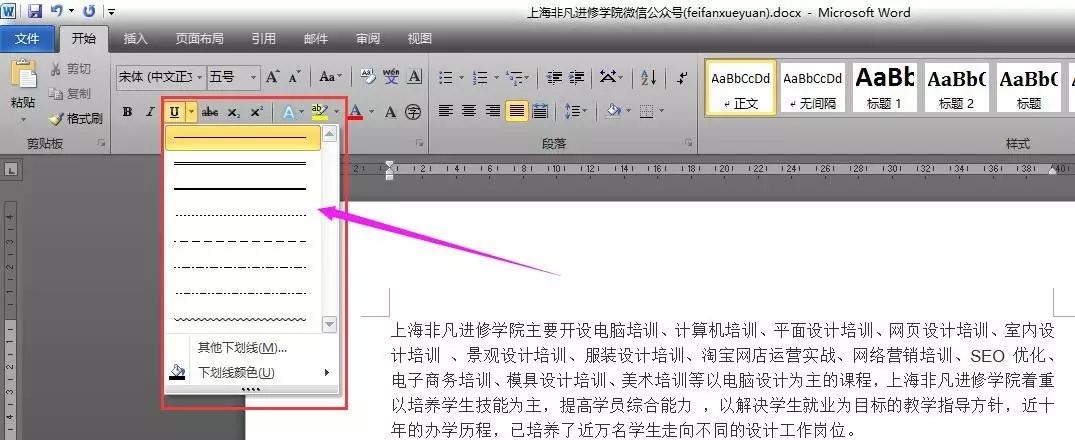Click the Numbering list icon
1075x440 pixels.
[x=480, y=77]
